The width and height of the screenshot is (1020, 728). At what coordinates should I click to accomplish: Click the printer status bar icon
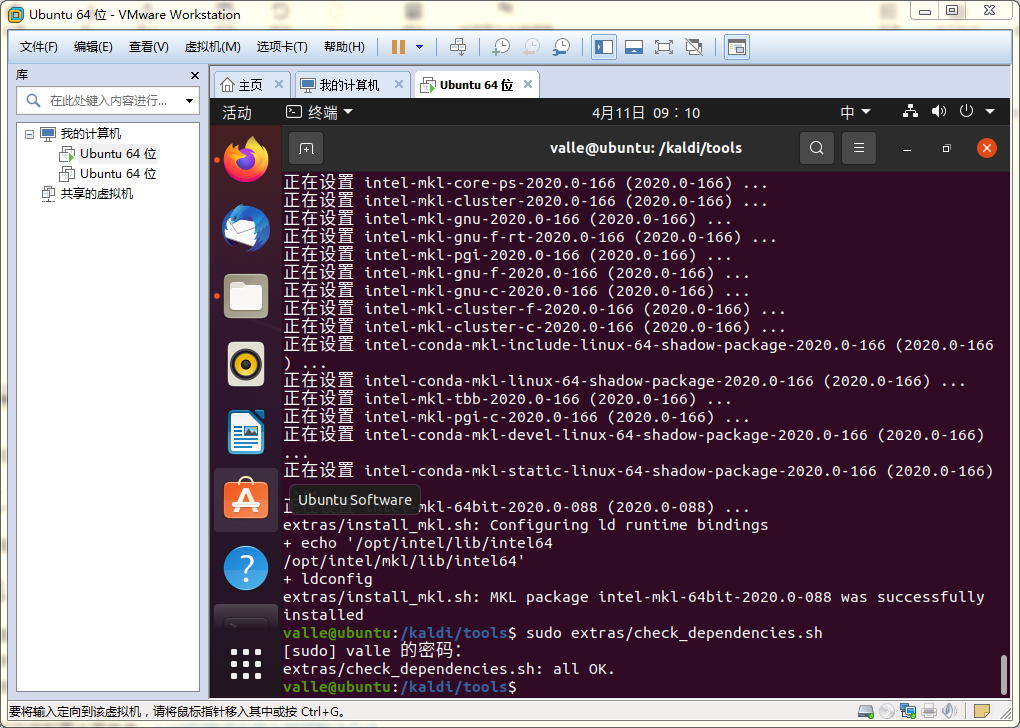tap(929, 712)
